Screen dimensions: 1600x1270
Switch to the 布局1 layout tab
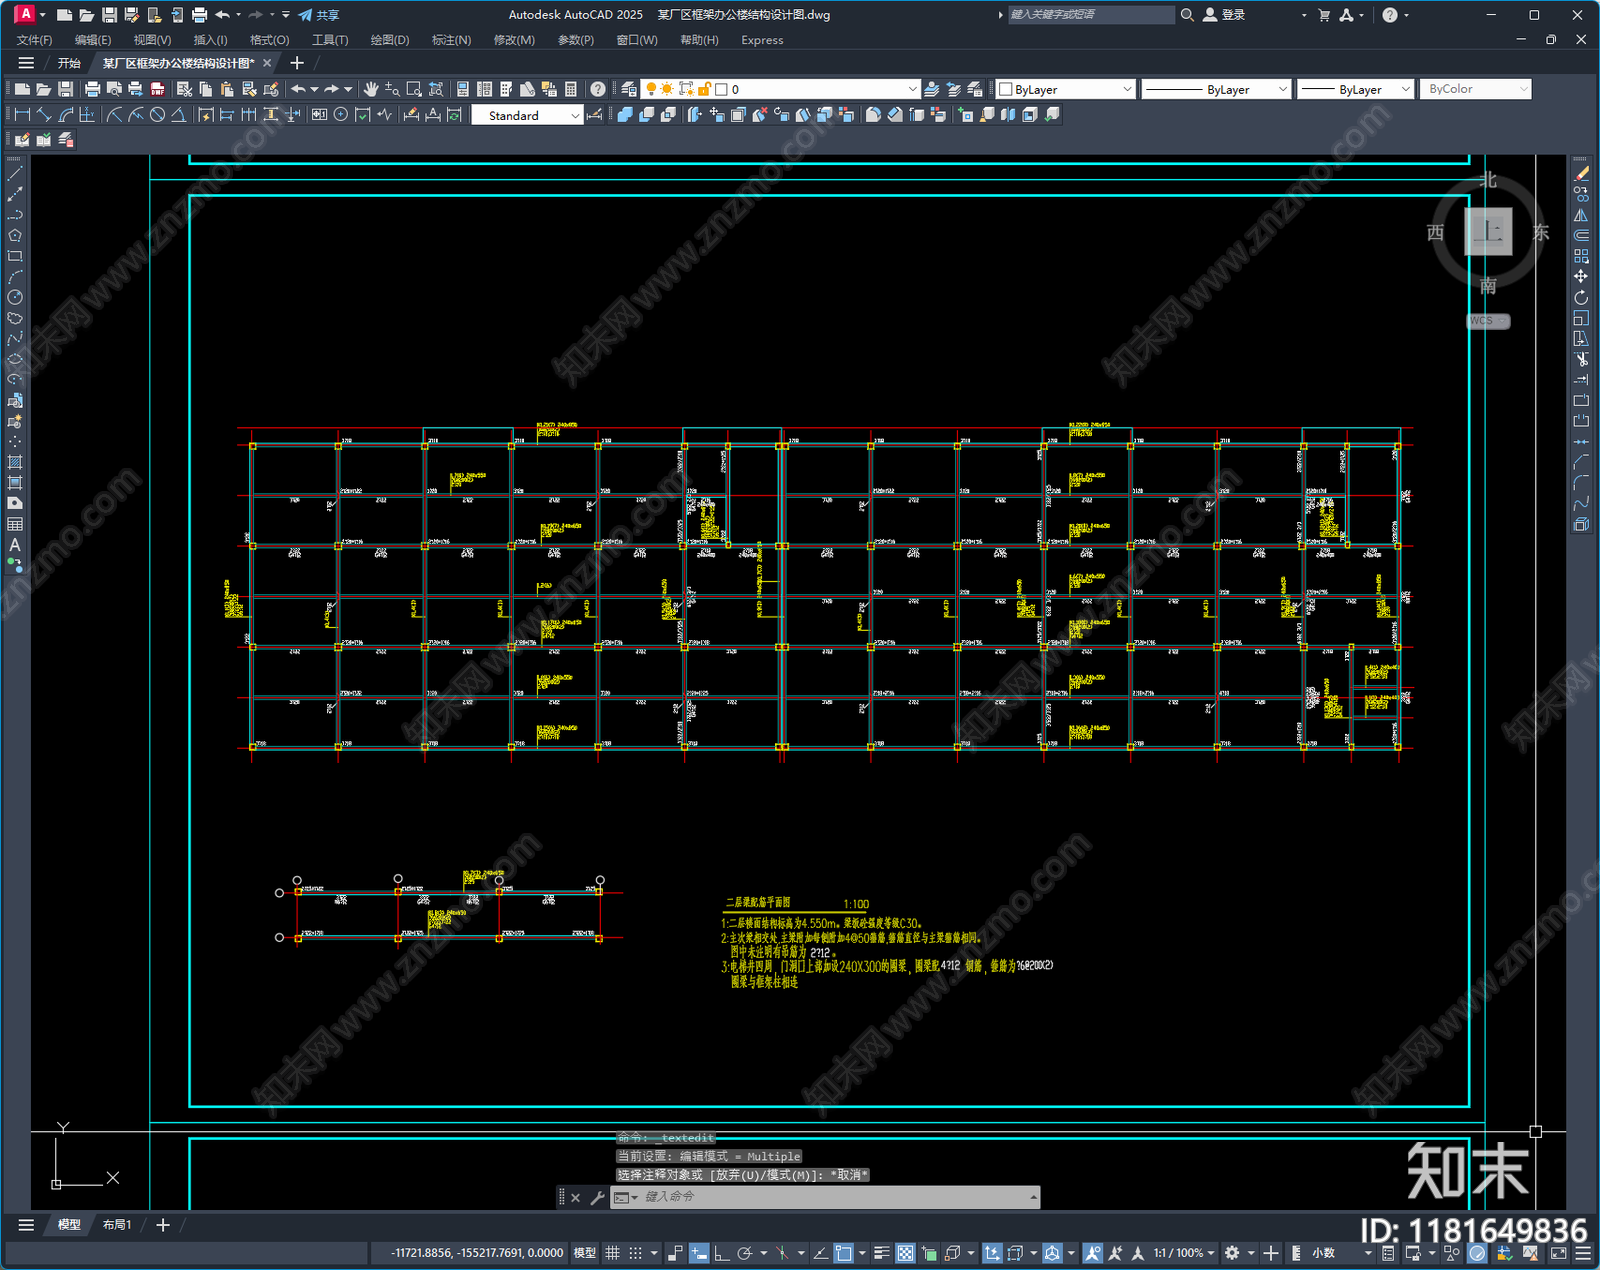[x=117, y=1224]
